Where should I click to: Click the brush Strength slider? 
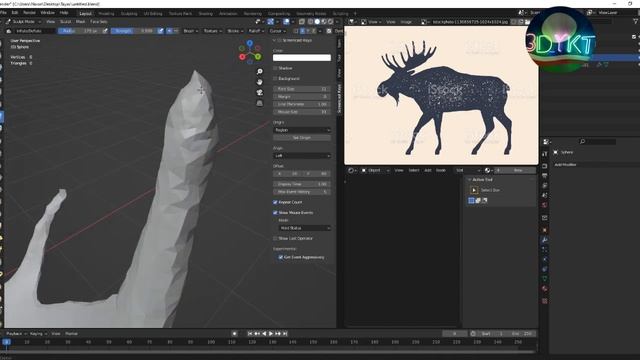(133, 31)
